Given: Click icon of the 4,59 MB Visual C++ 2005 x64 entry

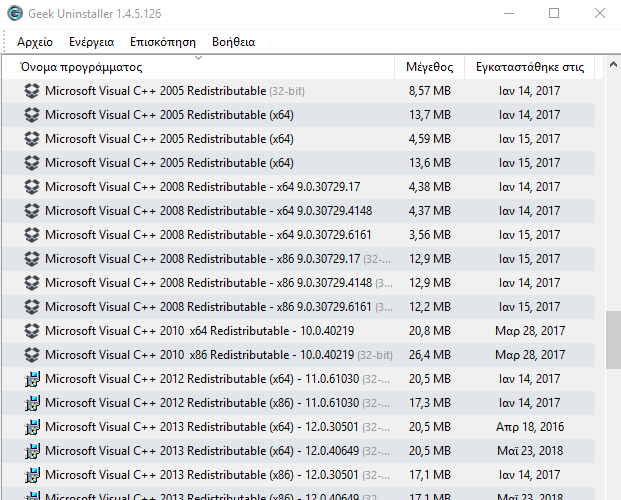Looking at the screenshot, I should (x=32, y=139).
